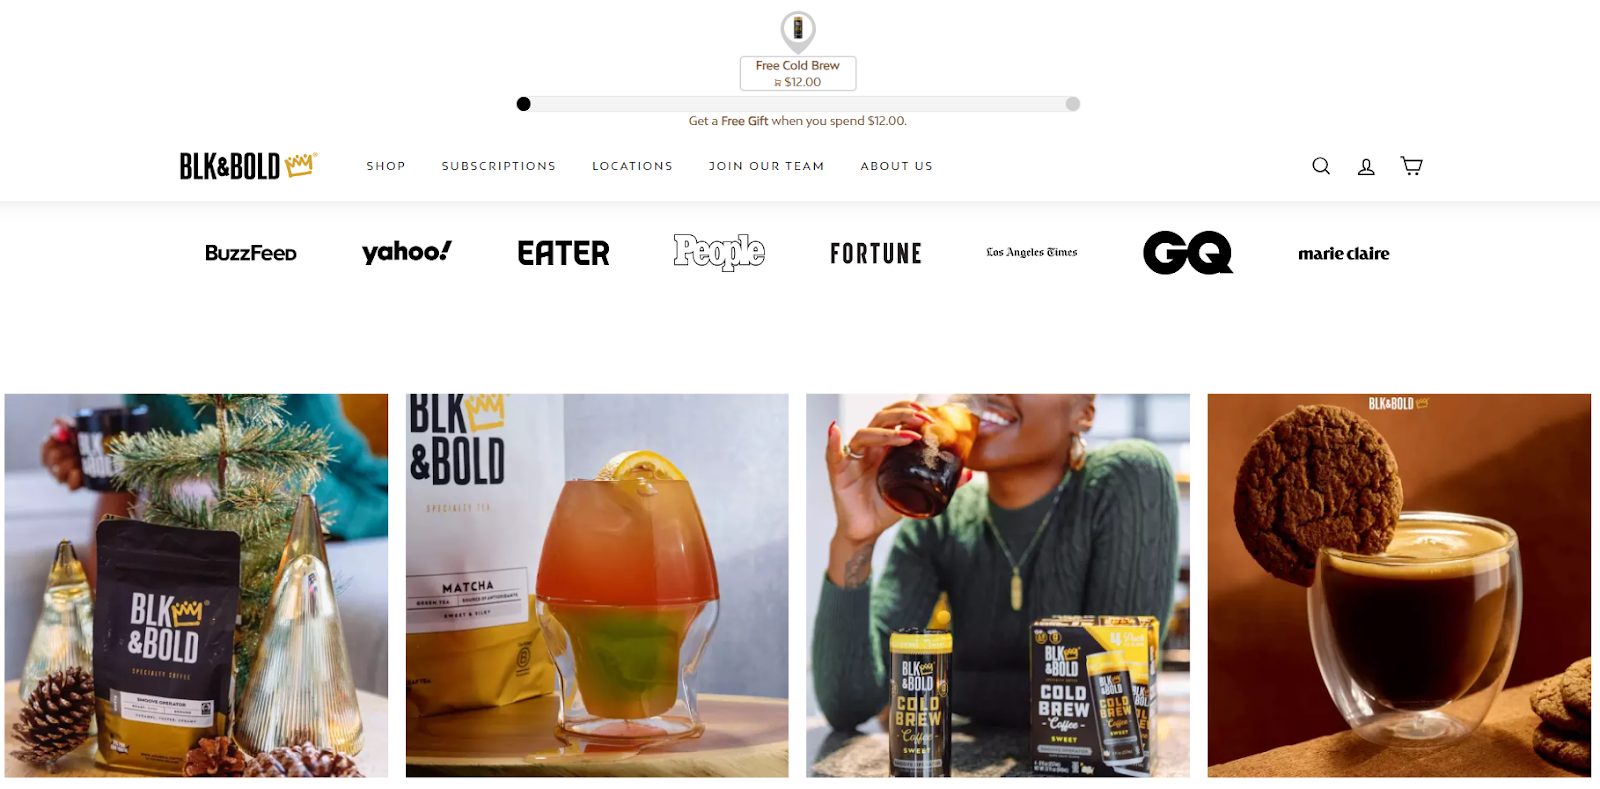Open the account profile icon
Viewport: 1600px width, 789px height.
pyautogui.click(x=1366, y=166)
